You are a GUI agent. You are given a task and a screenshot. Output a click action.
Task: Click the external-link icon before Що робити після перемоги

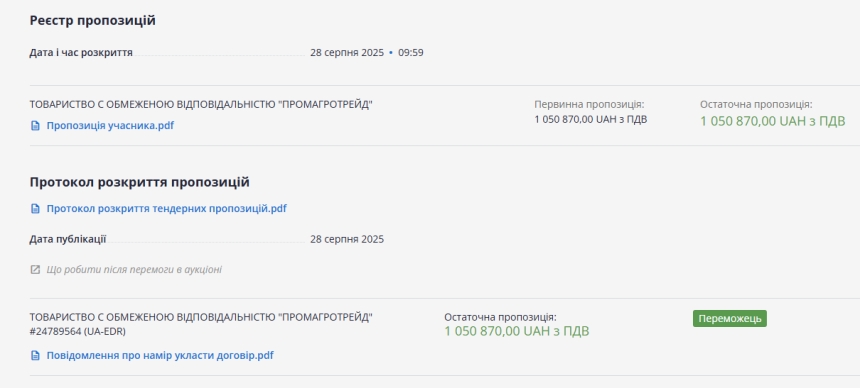pyautogui.click(x=35, y=269)
